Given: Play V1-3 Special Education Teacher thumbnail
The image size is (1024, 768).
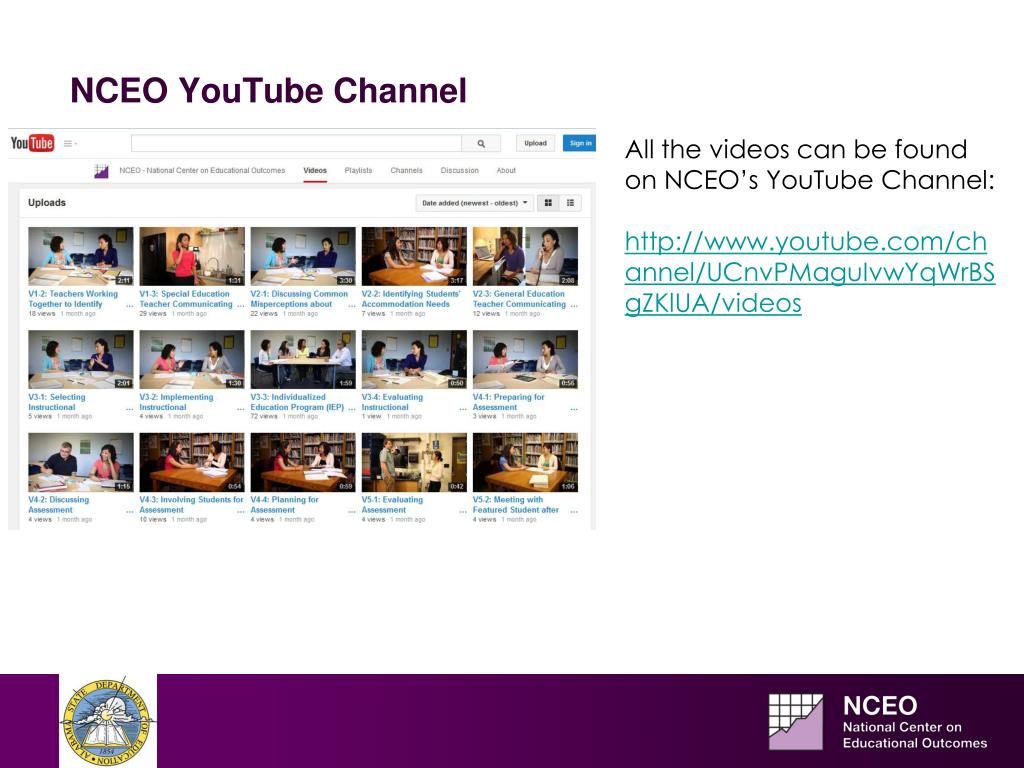Looking at the screenshot, I should tap(192, 256).
